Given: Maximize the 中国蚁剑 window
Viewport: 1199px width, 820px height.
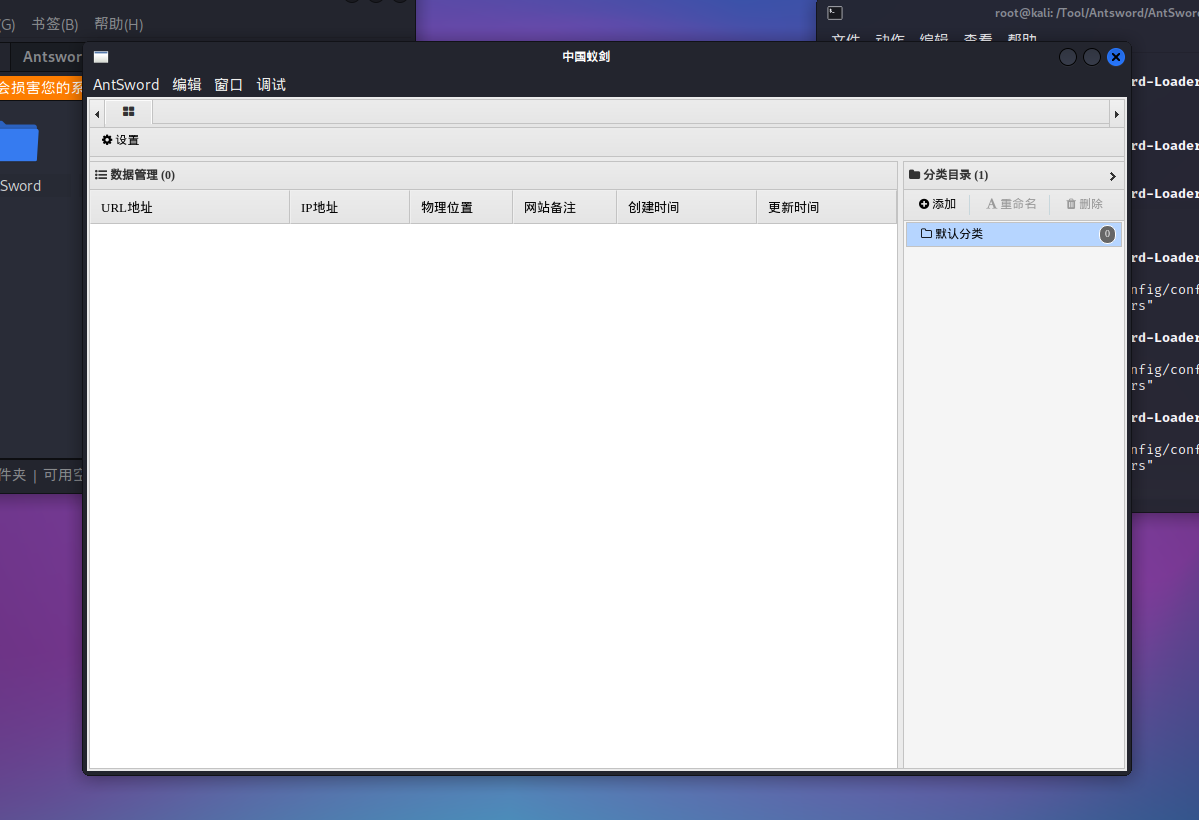Looking at the screenshot, I should point(1092,57).
